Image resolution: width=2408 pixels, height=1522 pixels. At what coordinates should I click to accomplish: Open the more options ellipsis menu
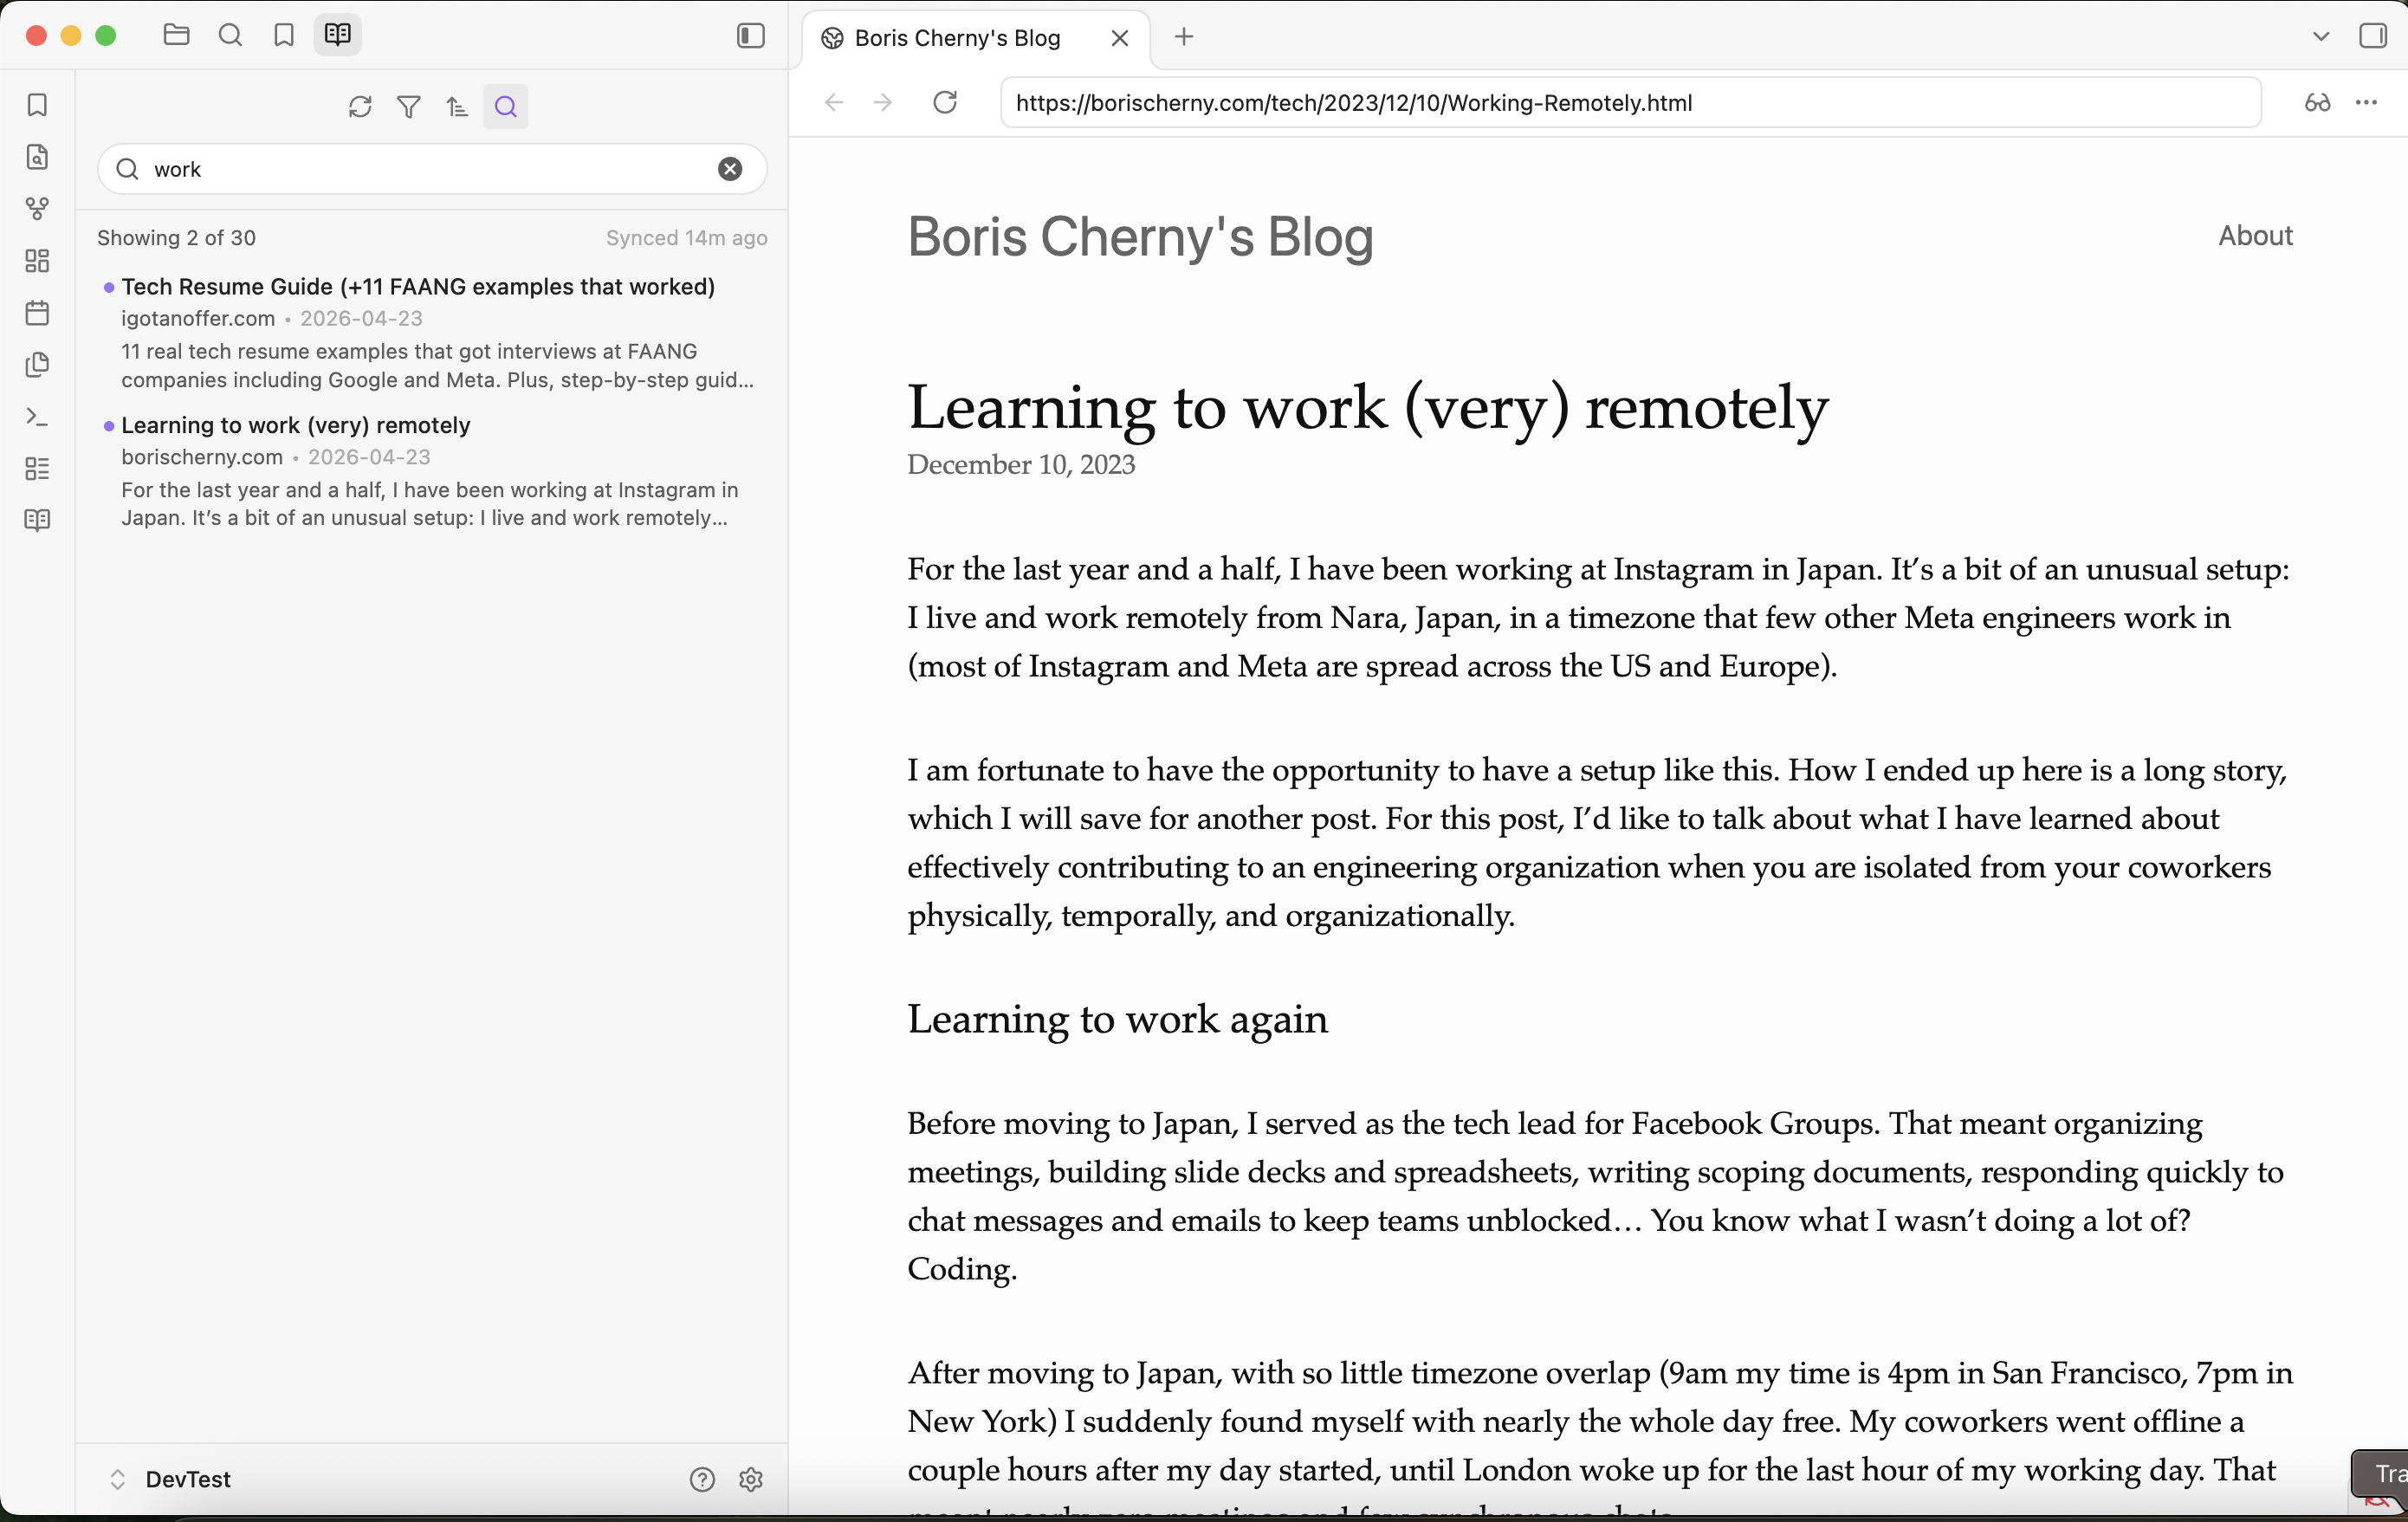coord(2366,102)
